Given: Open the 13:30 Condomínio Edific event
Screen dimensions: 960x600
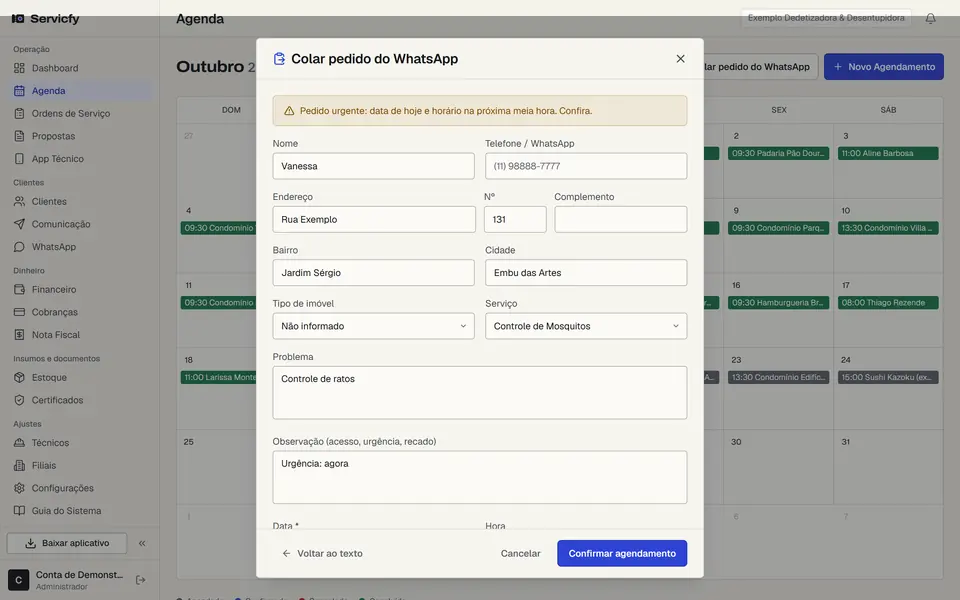Looking at the screenshot, I should coord(778,377).
